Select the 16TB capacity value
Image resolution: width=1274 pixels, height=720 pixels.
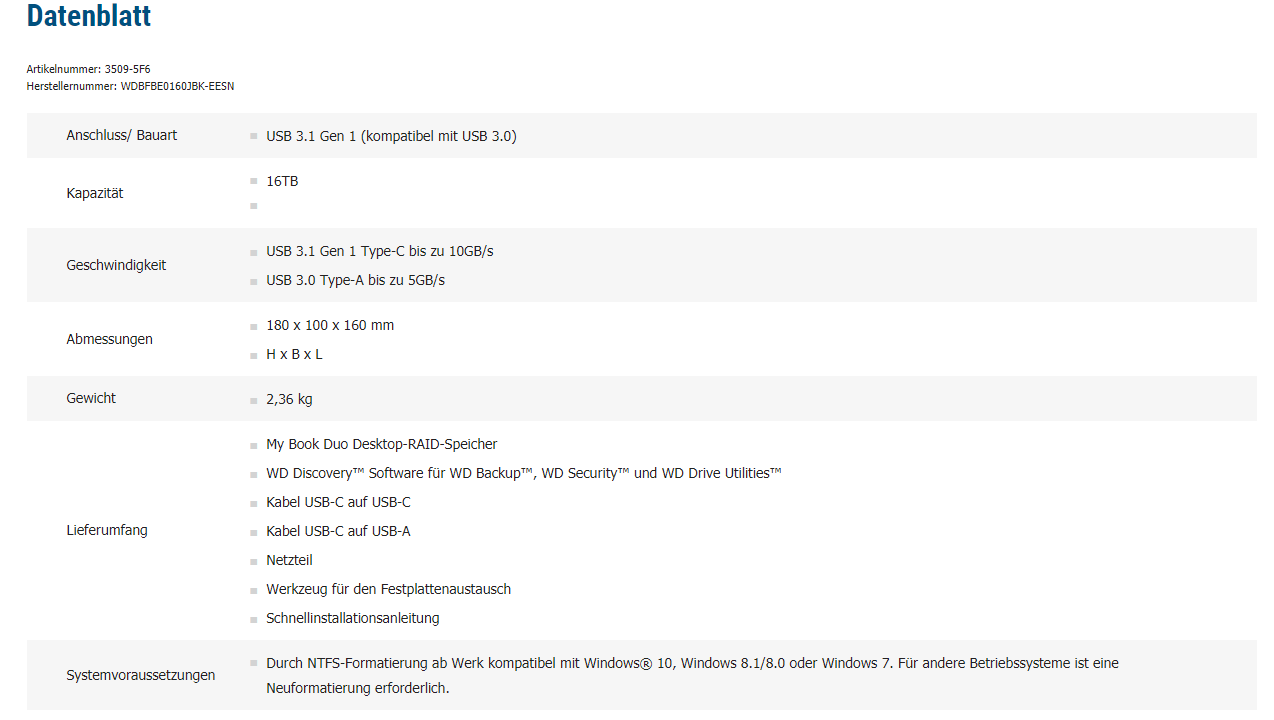[282, 181]
